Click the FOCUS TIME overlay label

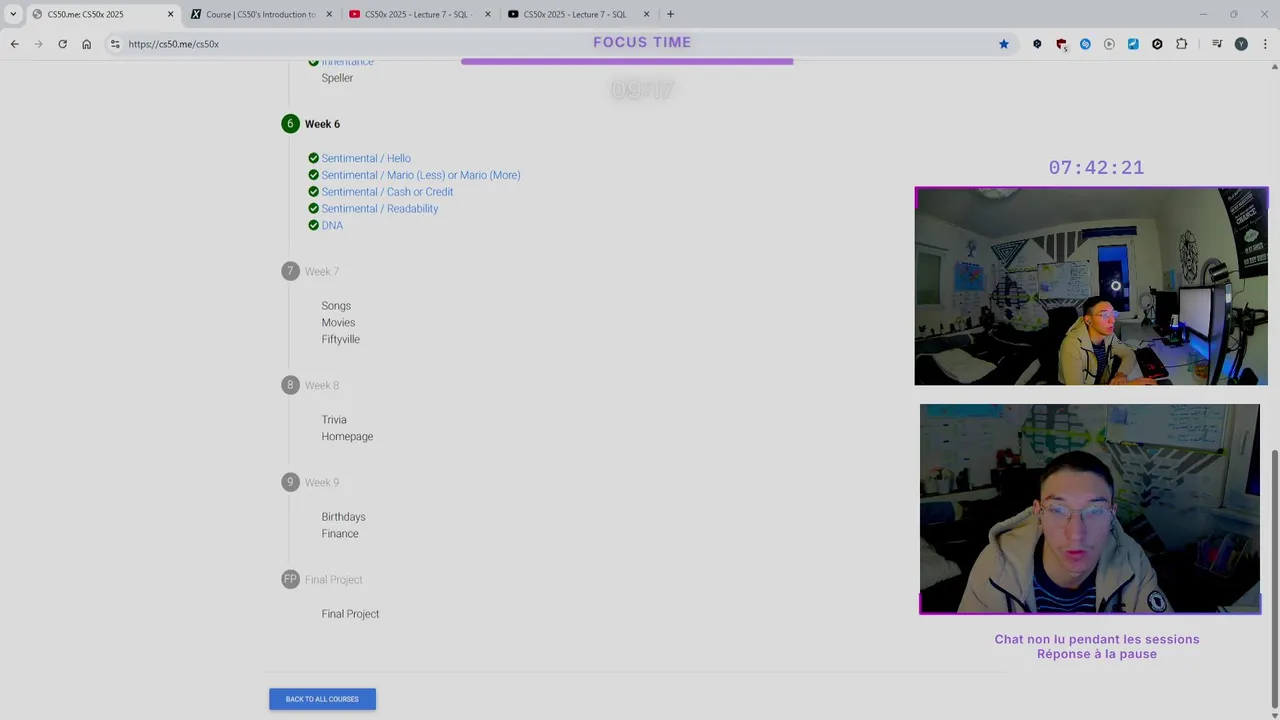click(x=642, y=42)
